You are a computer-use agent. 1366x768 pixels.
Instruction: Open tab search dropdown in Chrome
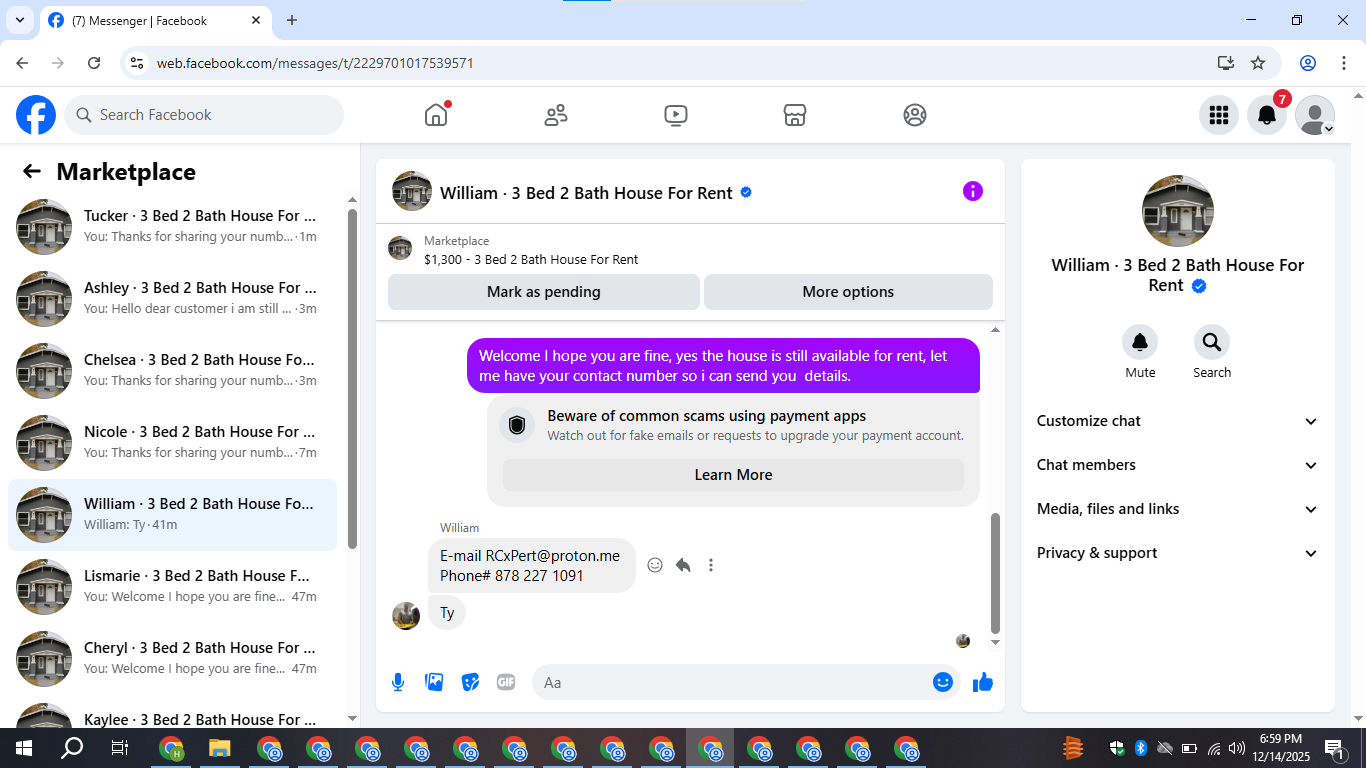(19, 20)
